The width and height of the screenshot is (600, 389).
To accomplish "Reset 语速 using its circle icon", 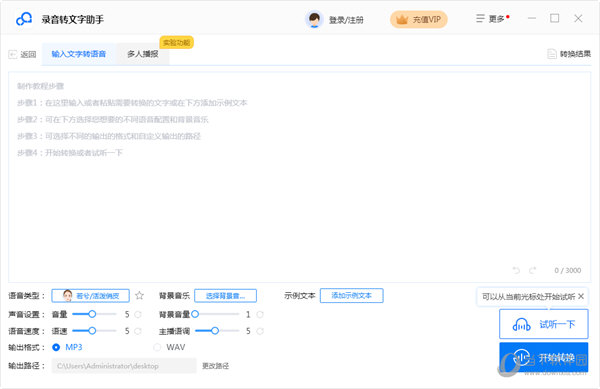I will pos(138,331).
